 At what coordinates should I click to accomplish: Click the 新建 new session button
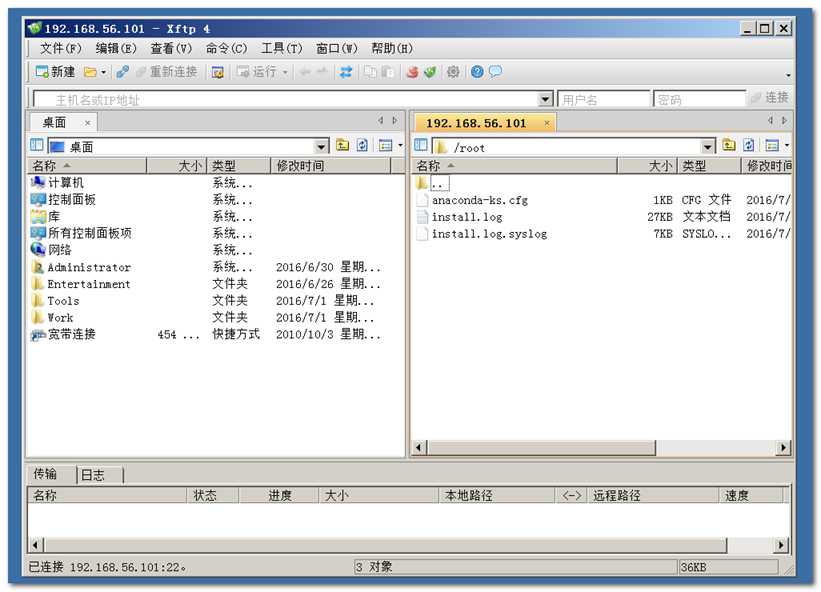(55, 71)
